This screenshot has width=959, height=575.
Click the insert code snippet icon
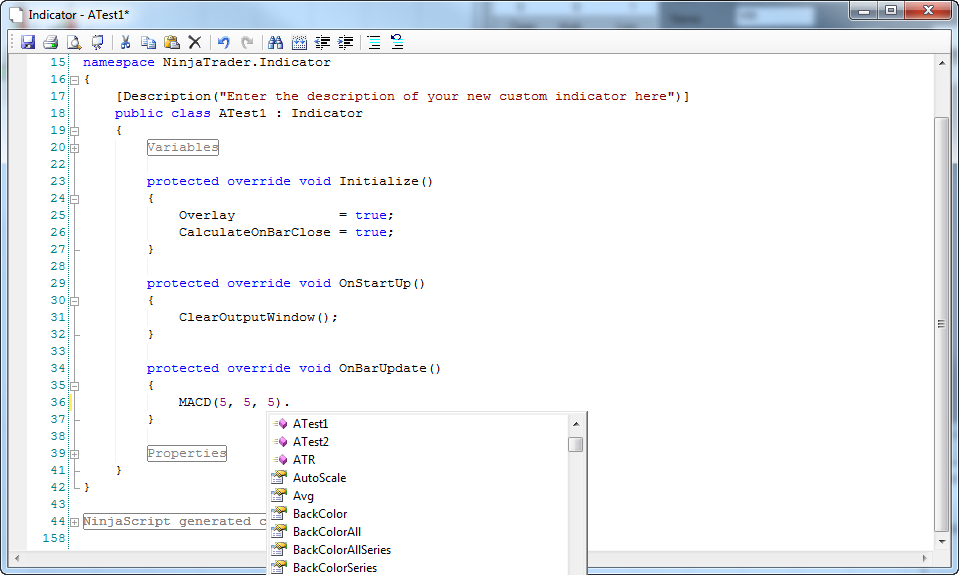[299, 42]
